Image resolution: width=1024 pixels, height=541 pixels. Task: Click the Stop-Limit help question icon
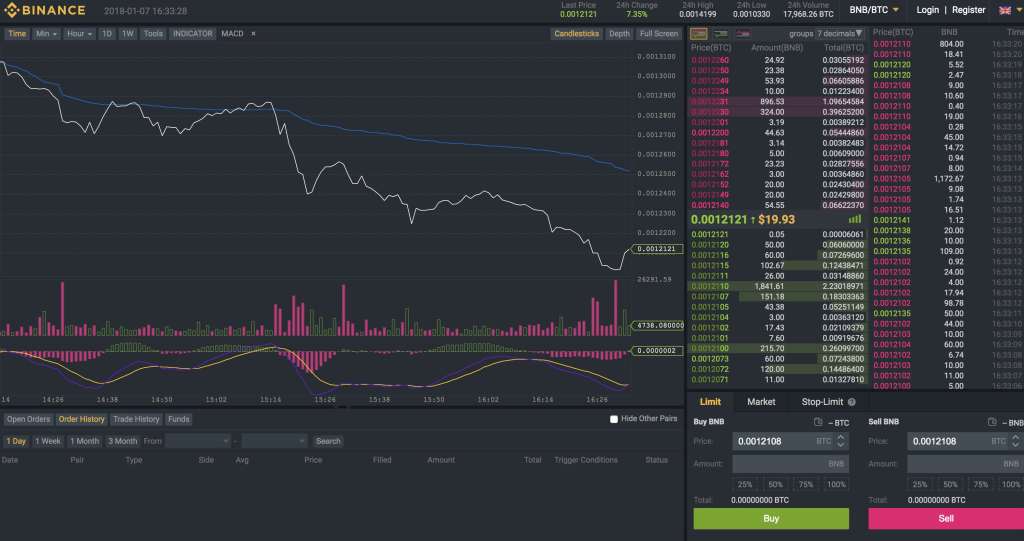(x=852, y=402)
